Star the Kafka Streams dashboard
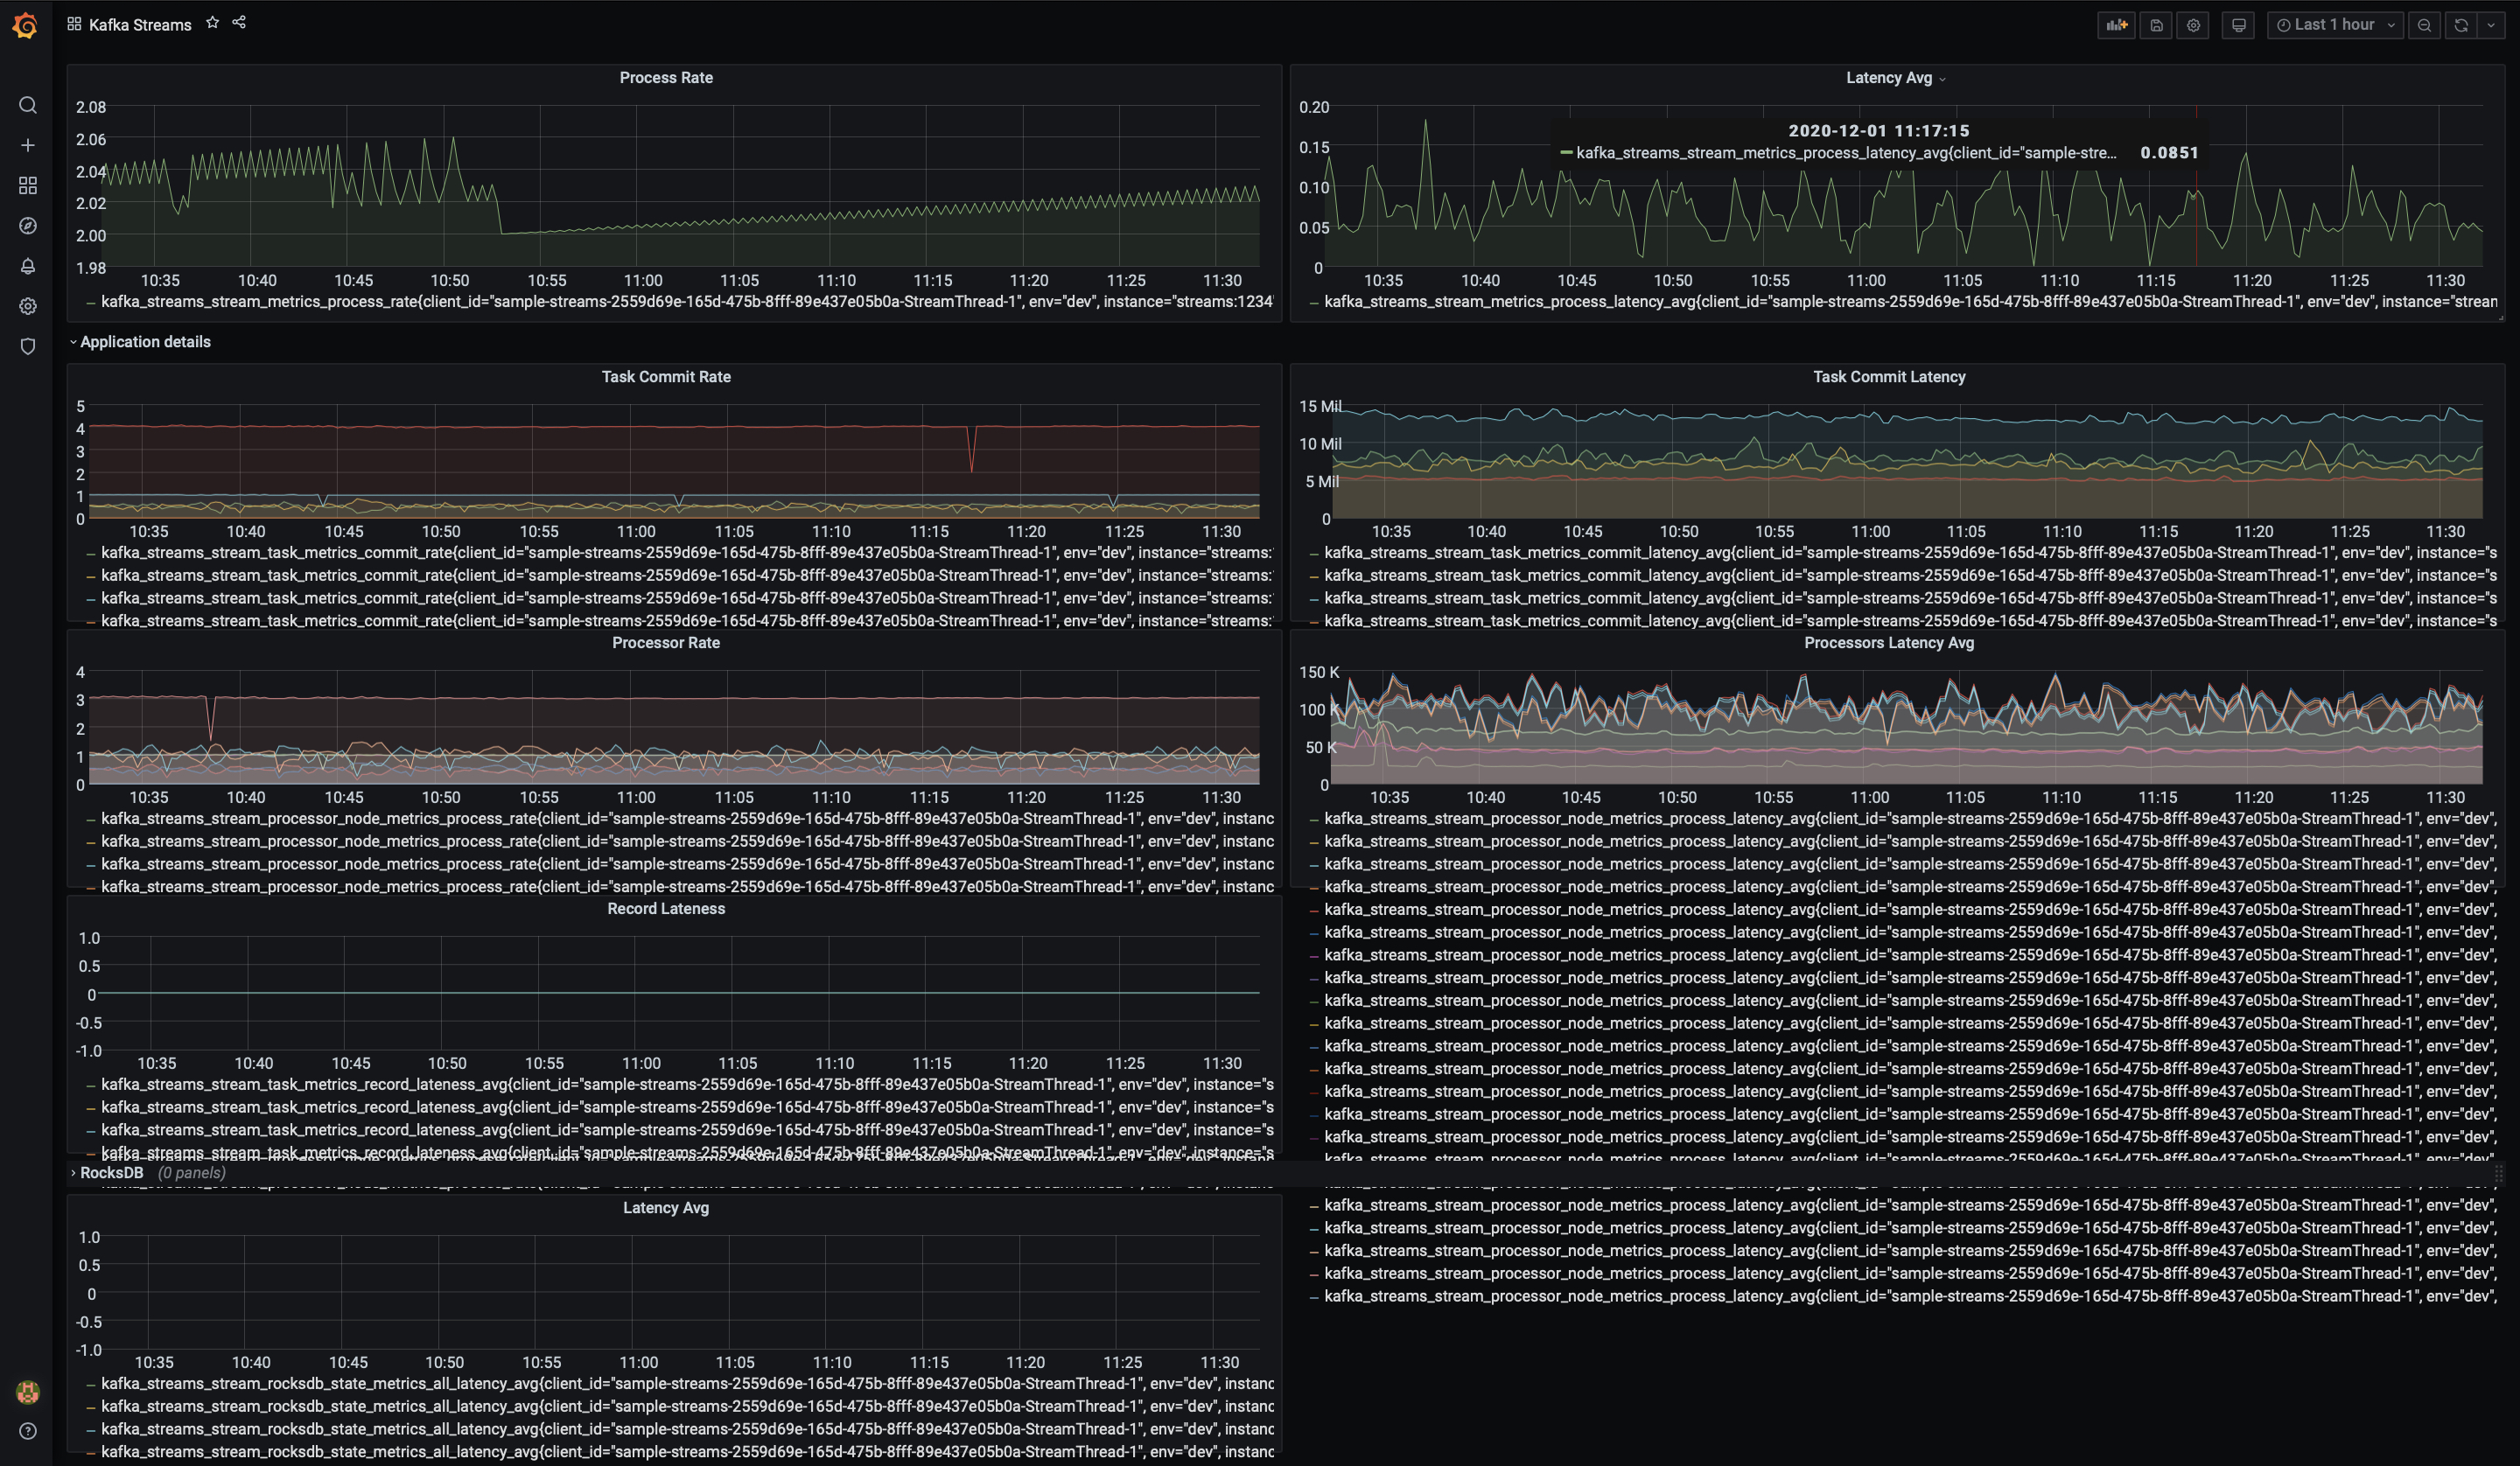 click(x=212, y=23)
